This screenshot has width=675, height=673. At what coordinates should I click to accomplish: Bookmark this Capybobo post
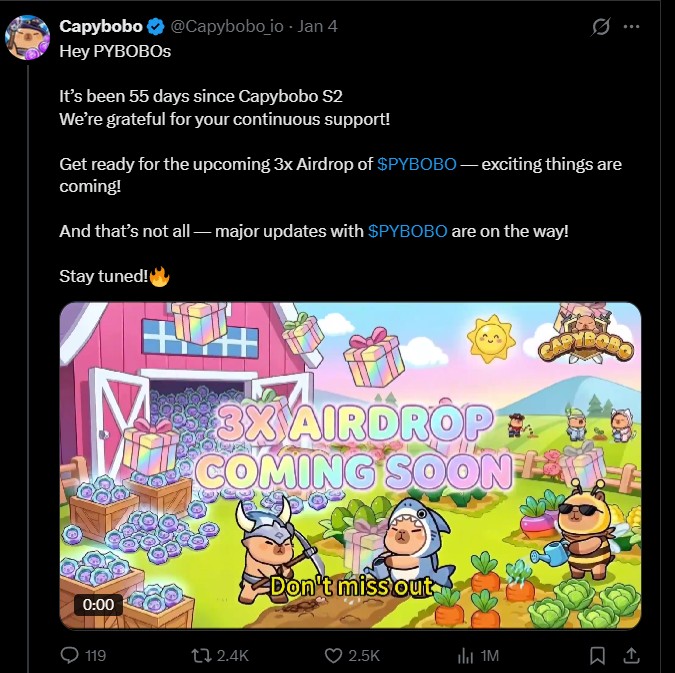tap(597, 656)
